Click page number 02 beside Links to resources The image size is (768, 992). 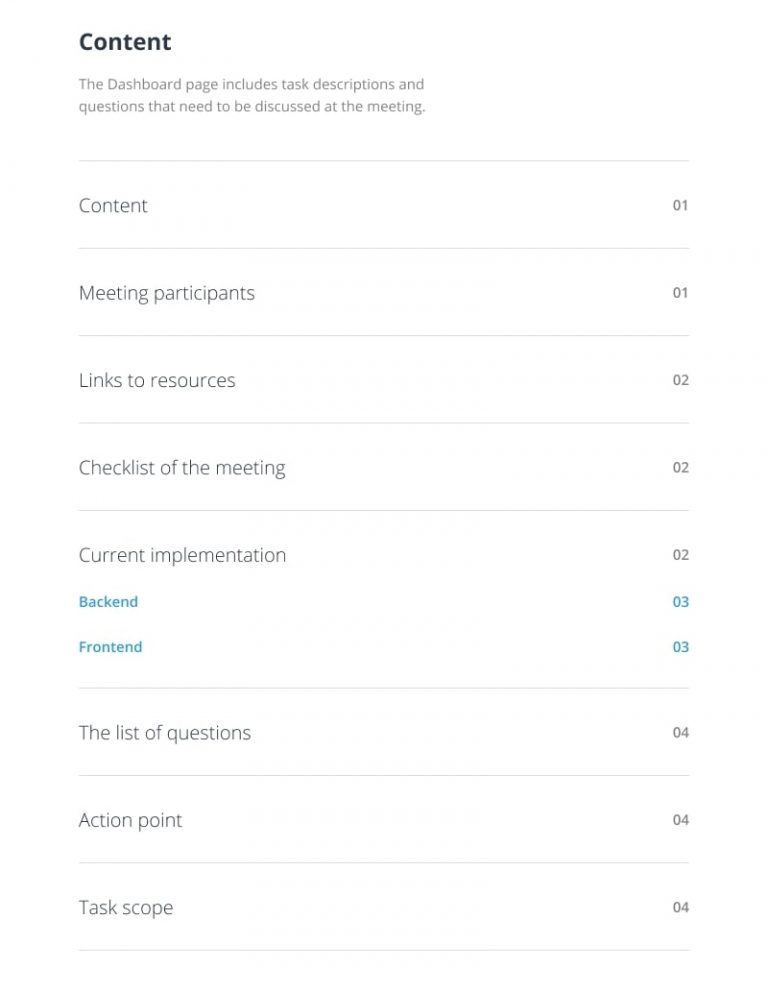[x=680, y=381]
